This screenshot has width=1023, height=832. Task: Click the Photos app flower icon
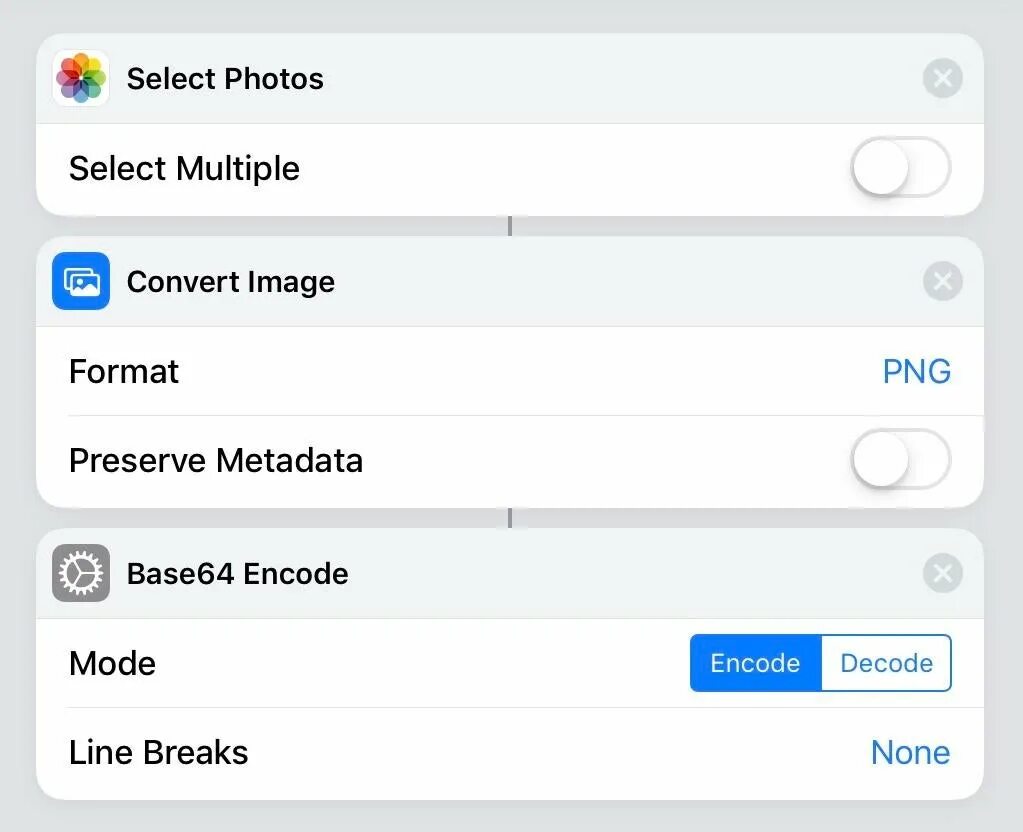(81, 79)
